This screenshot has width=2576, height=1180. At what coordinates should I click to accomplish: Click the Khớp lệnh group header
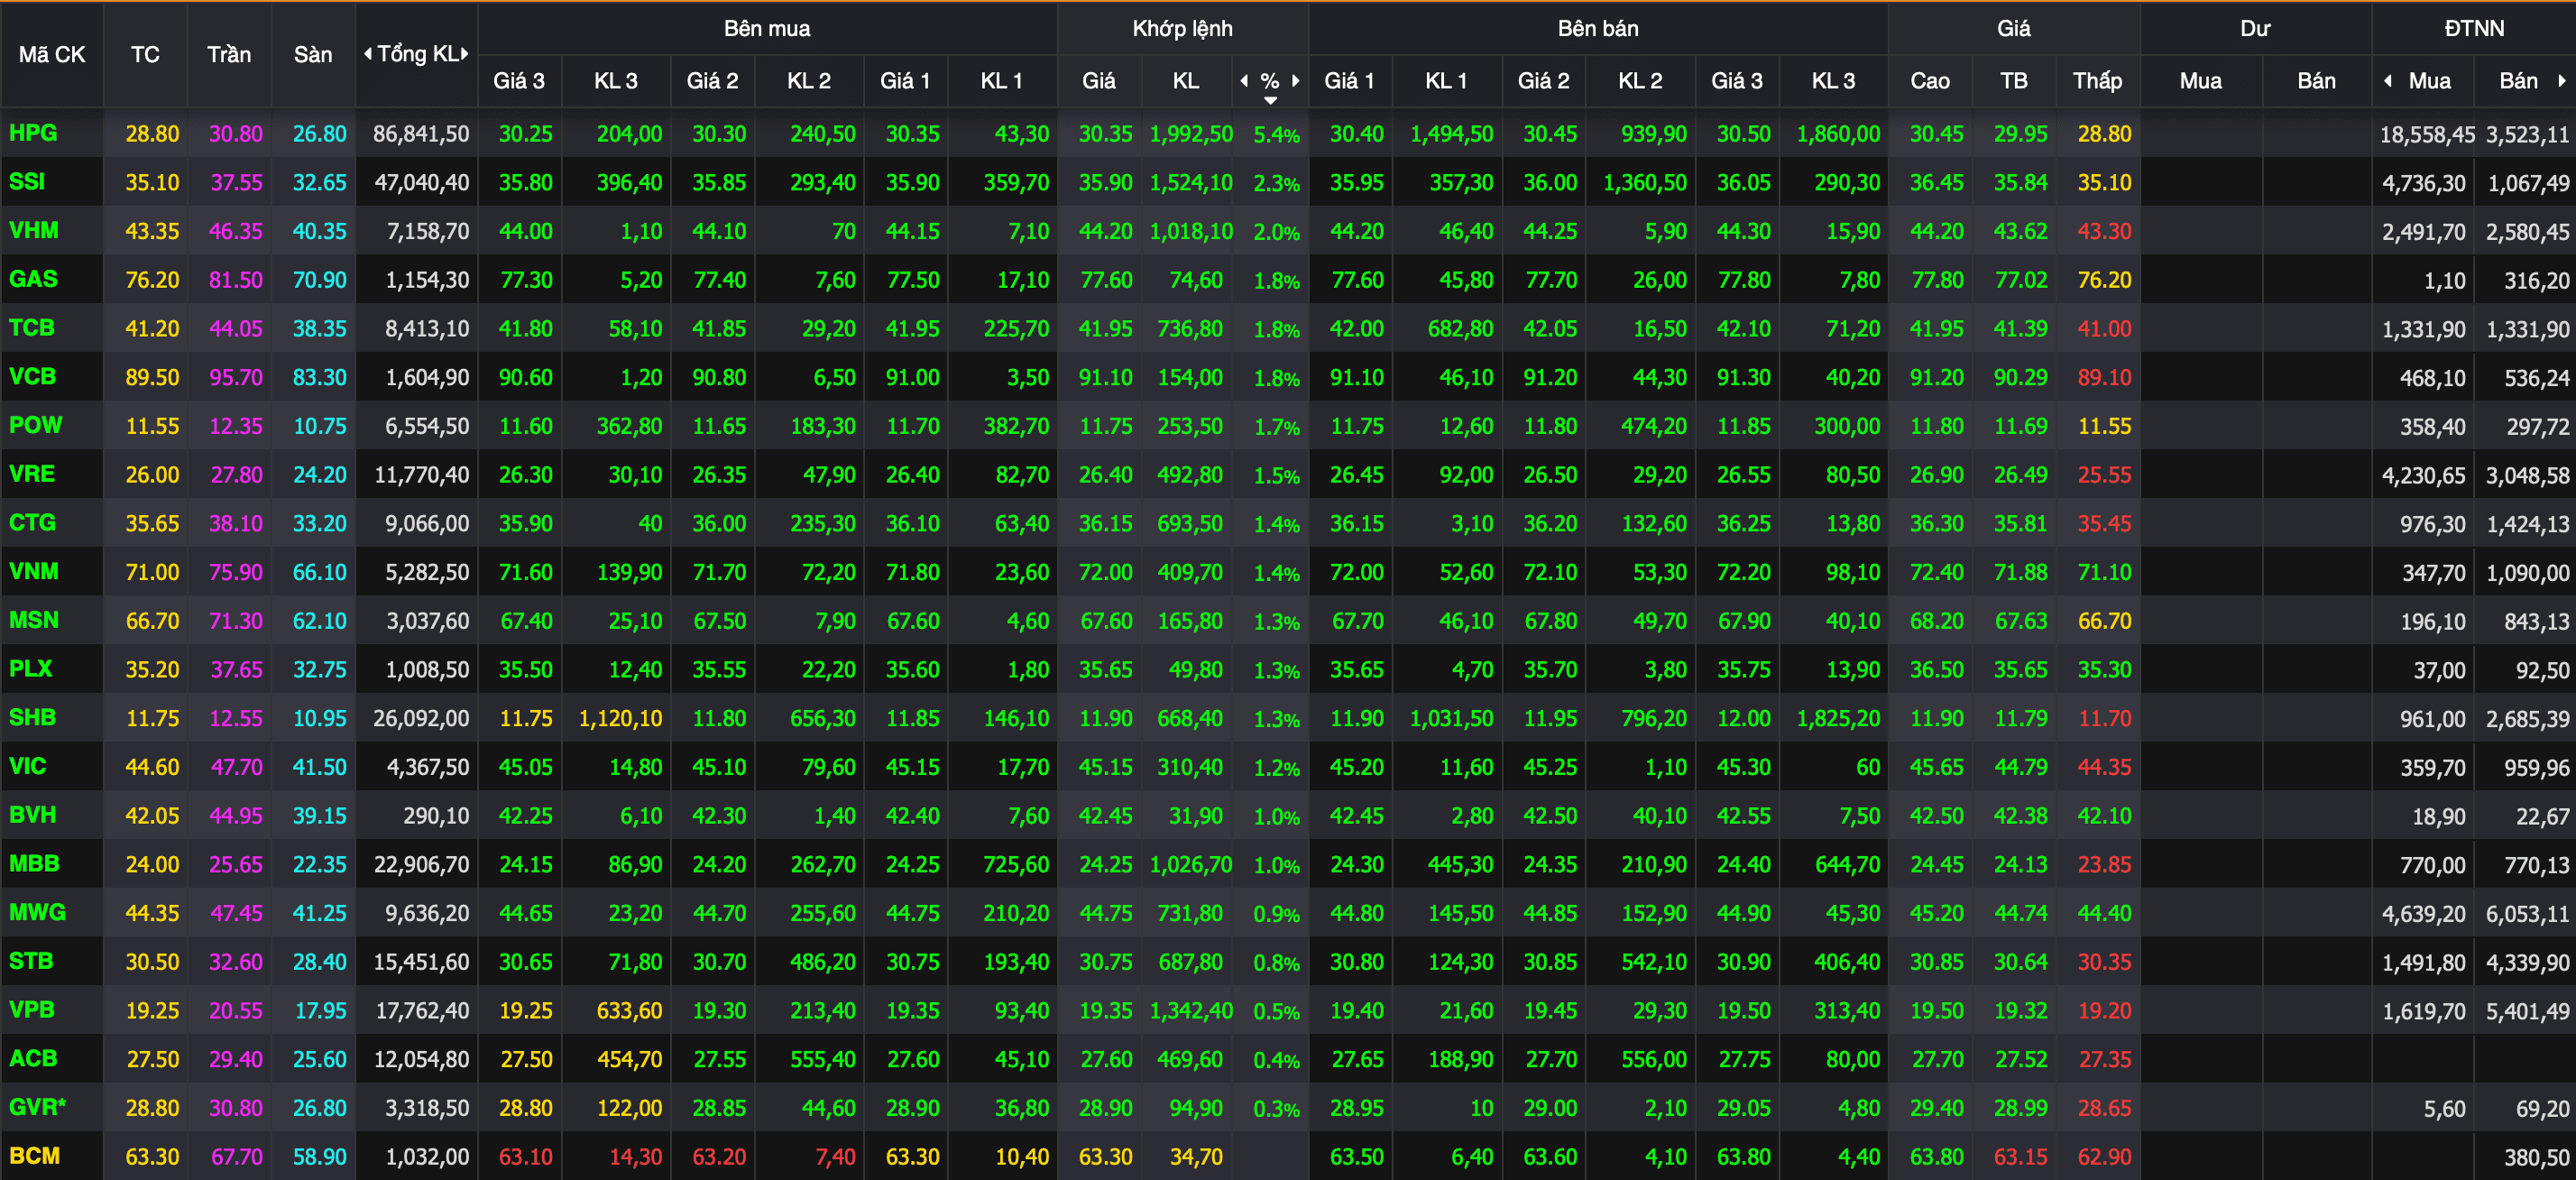coord(1182,28)
